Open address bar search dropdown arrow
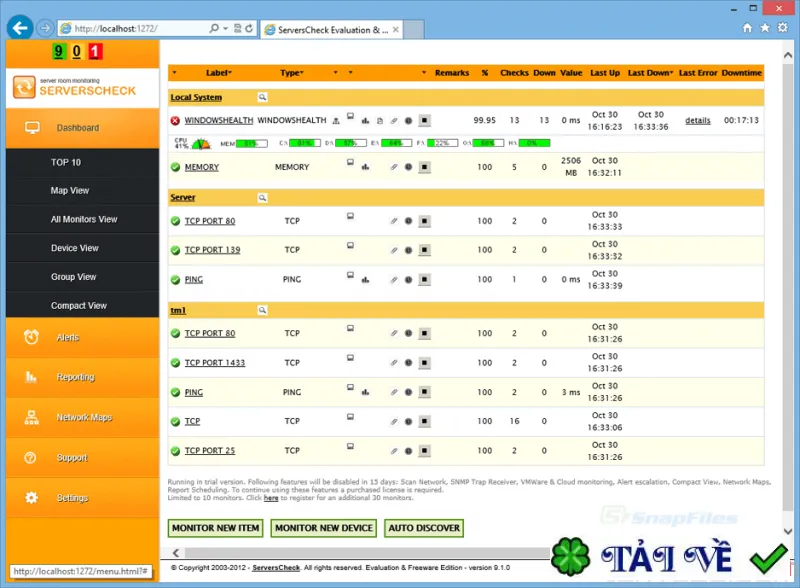800x588 pixels. tap(226, 29)
